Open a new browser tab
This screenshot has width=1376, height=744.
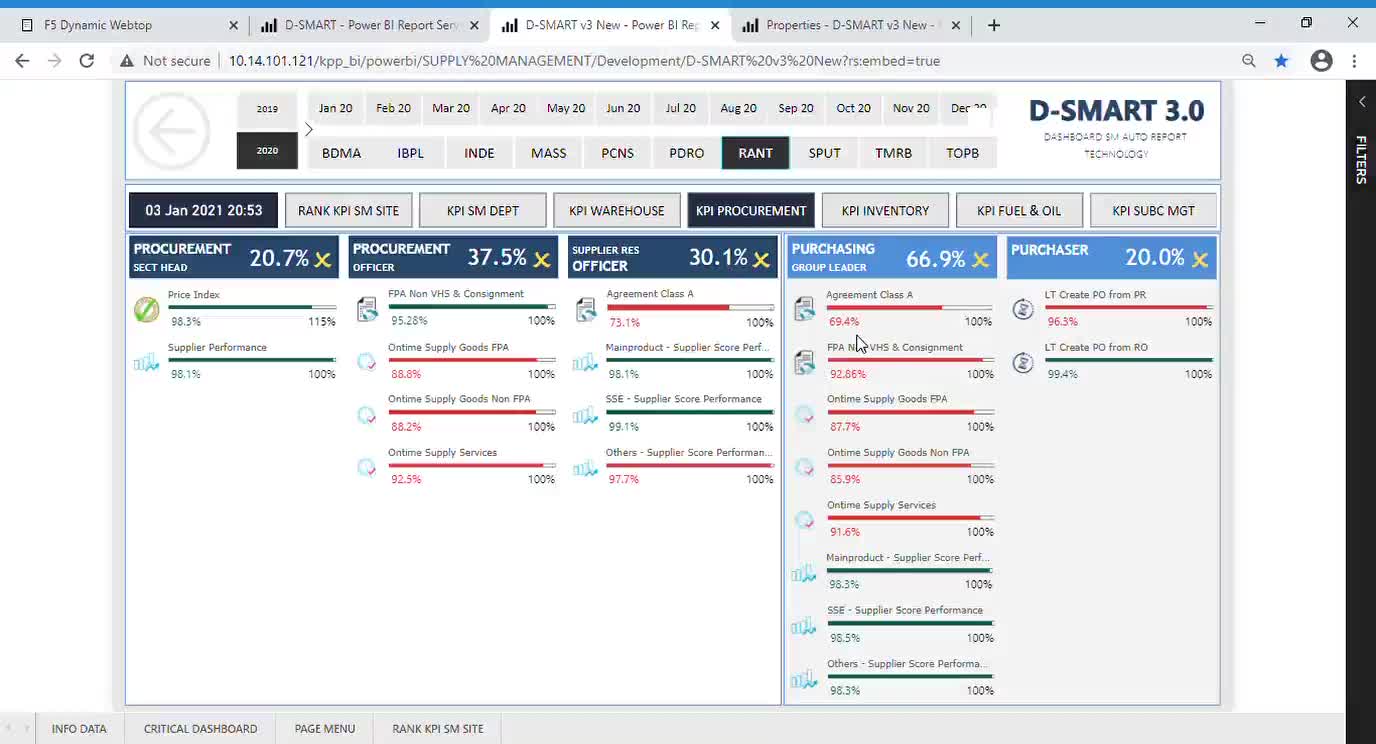pyautogui.click(x=993, y=25)
